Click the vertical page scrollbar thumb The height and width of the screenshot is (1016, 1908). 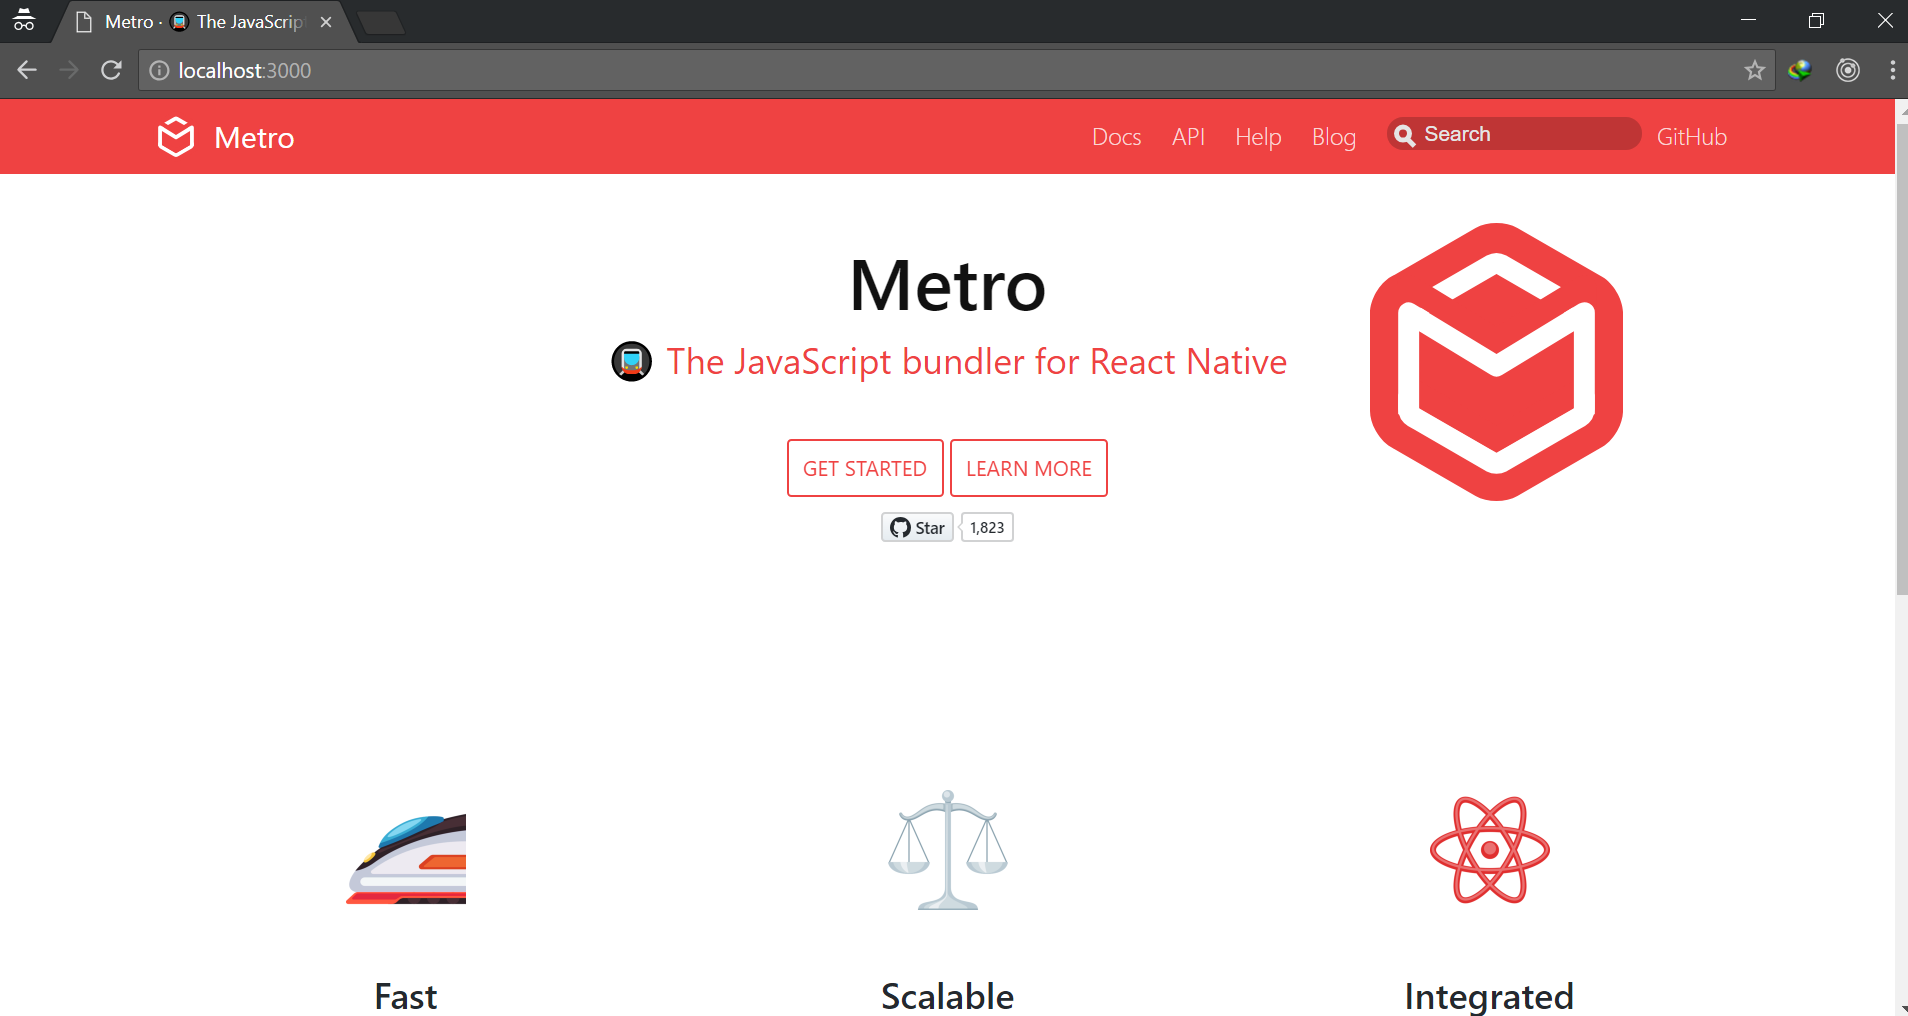point(1901,360)
